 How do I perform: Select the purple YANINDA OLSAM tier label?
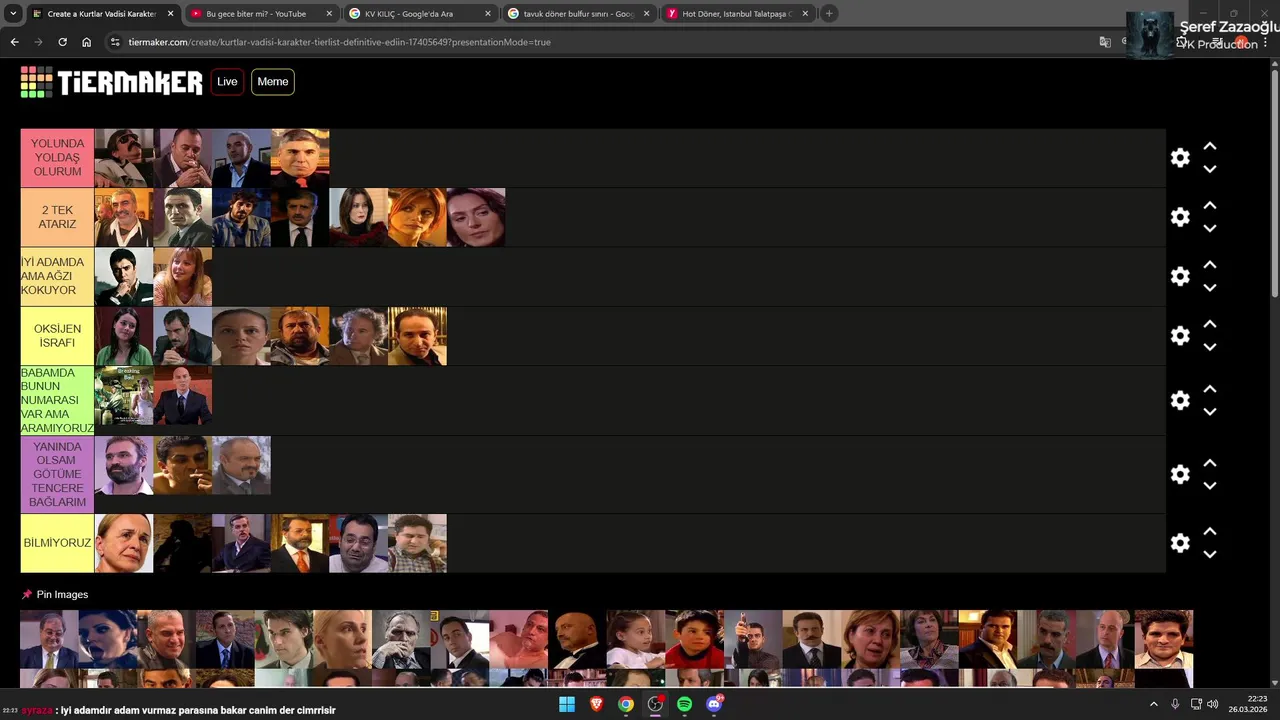57,474
